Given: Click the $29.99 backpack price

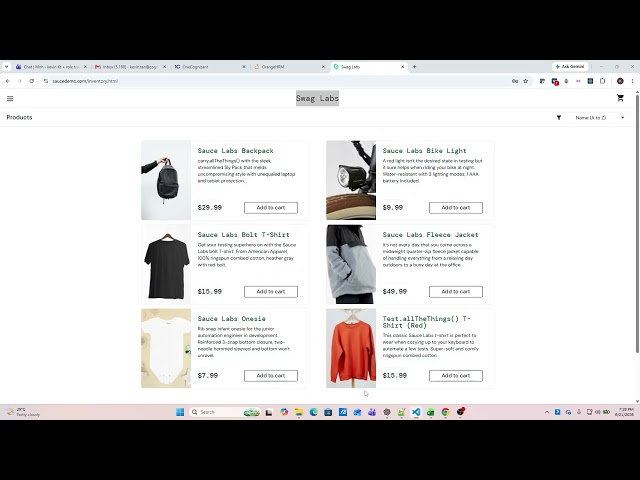Looking at the screenshot, I should click(x=210, y=208).
